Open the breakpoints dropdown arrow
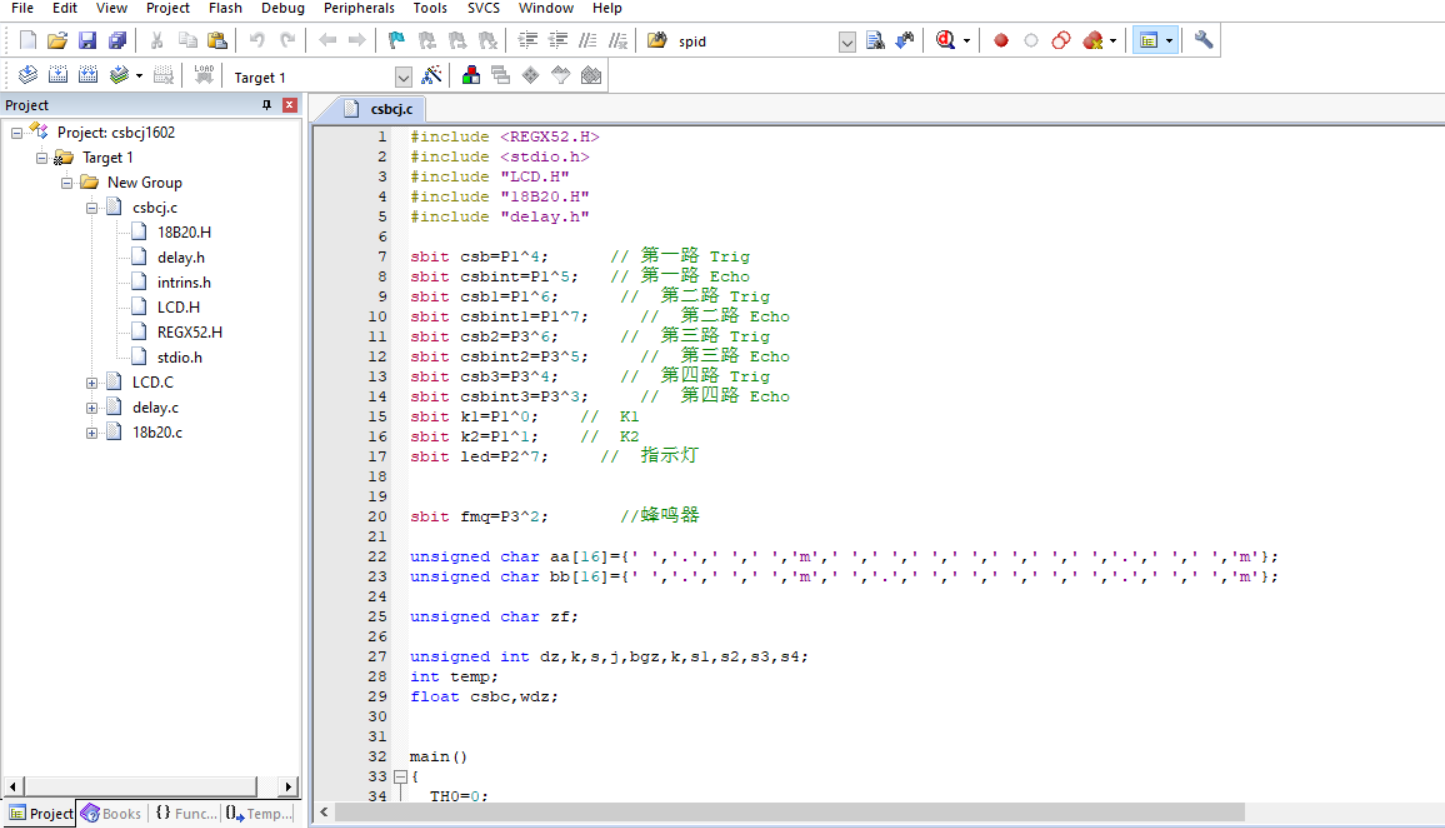Image resolution: width=1445 pixels, height=828 pixels. point(1112,41)
